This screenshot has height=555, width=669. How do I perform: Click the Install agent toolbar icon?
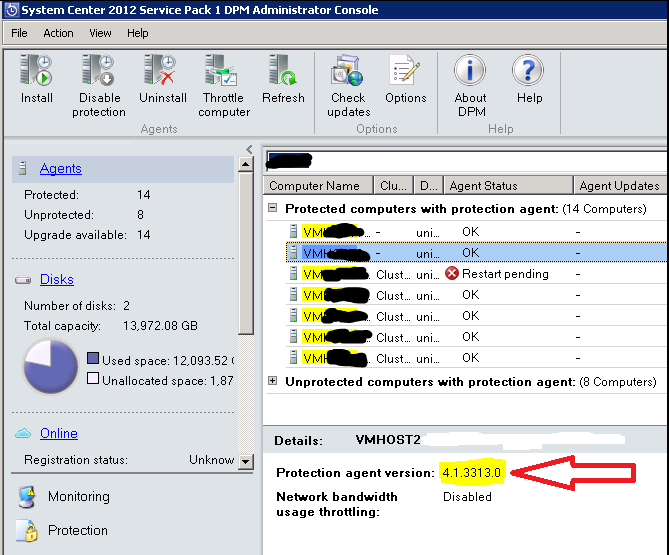[36, 72]
